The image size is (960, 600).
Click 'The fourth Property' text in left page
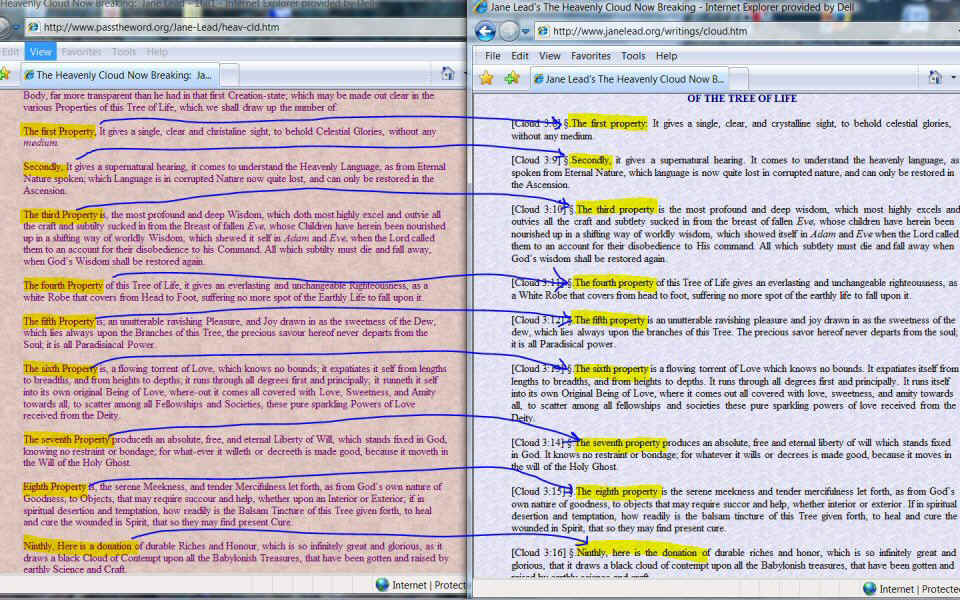tap(63, 285)
